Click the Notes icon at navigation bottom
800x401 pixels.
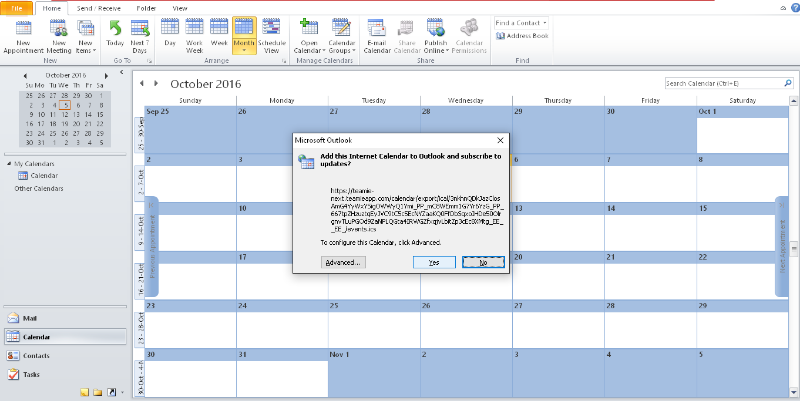tap(85, 392)
